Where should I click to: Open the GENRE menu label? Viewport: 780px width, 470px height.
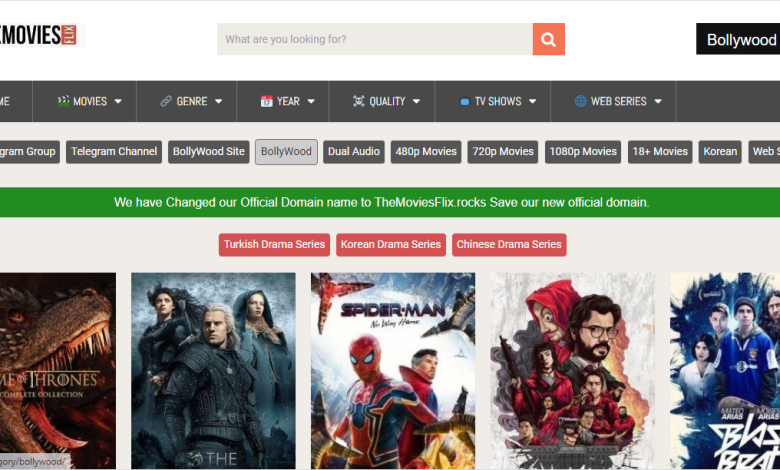point(192,101)
